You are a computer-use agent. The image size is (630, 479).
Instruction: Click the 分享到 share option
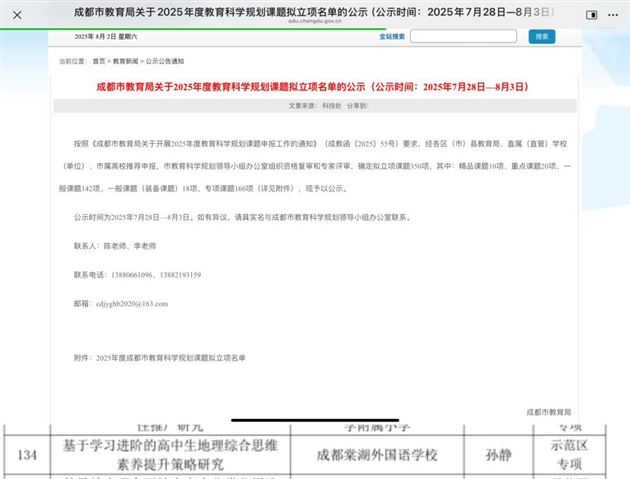(x=358, y=104)
